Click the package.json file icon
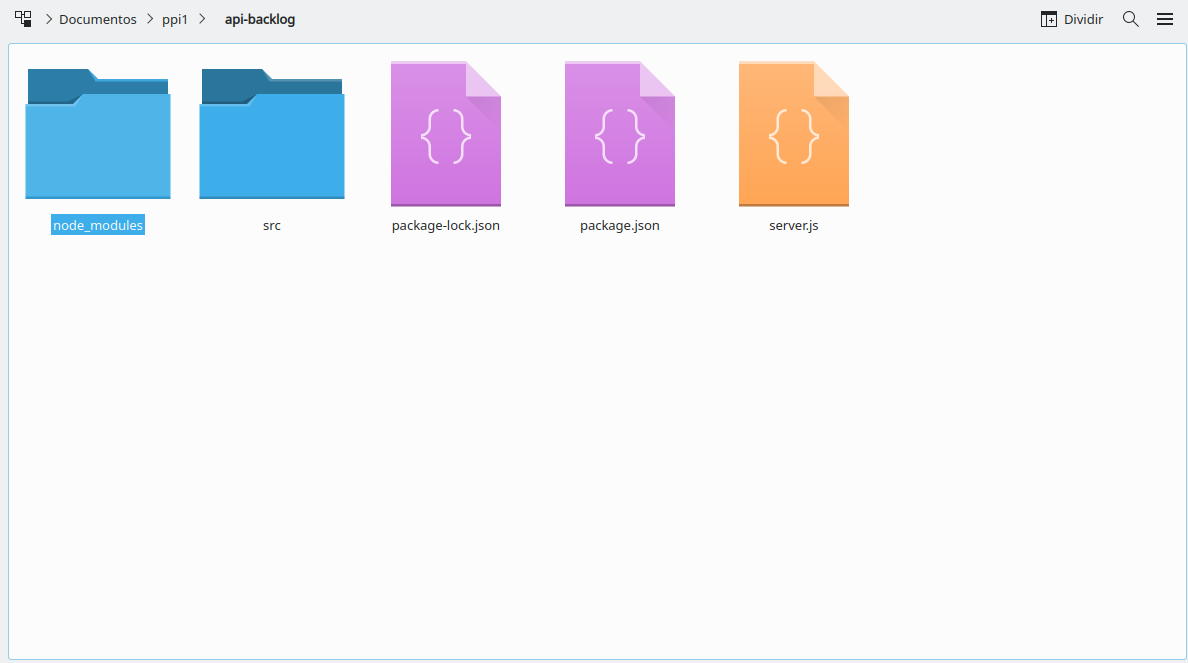The image size is (1188, 663). pos(620,134)
